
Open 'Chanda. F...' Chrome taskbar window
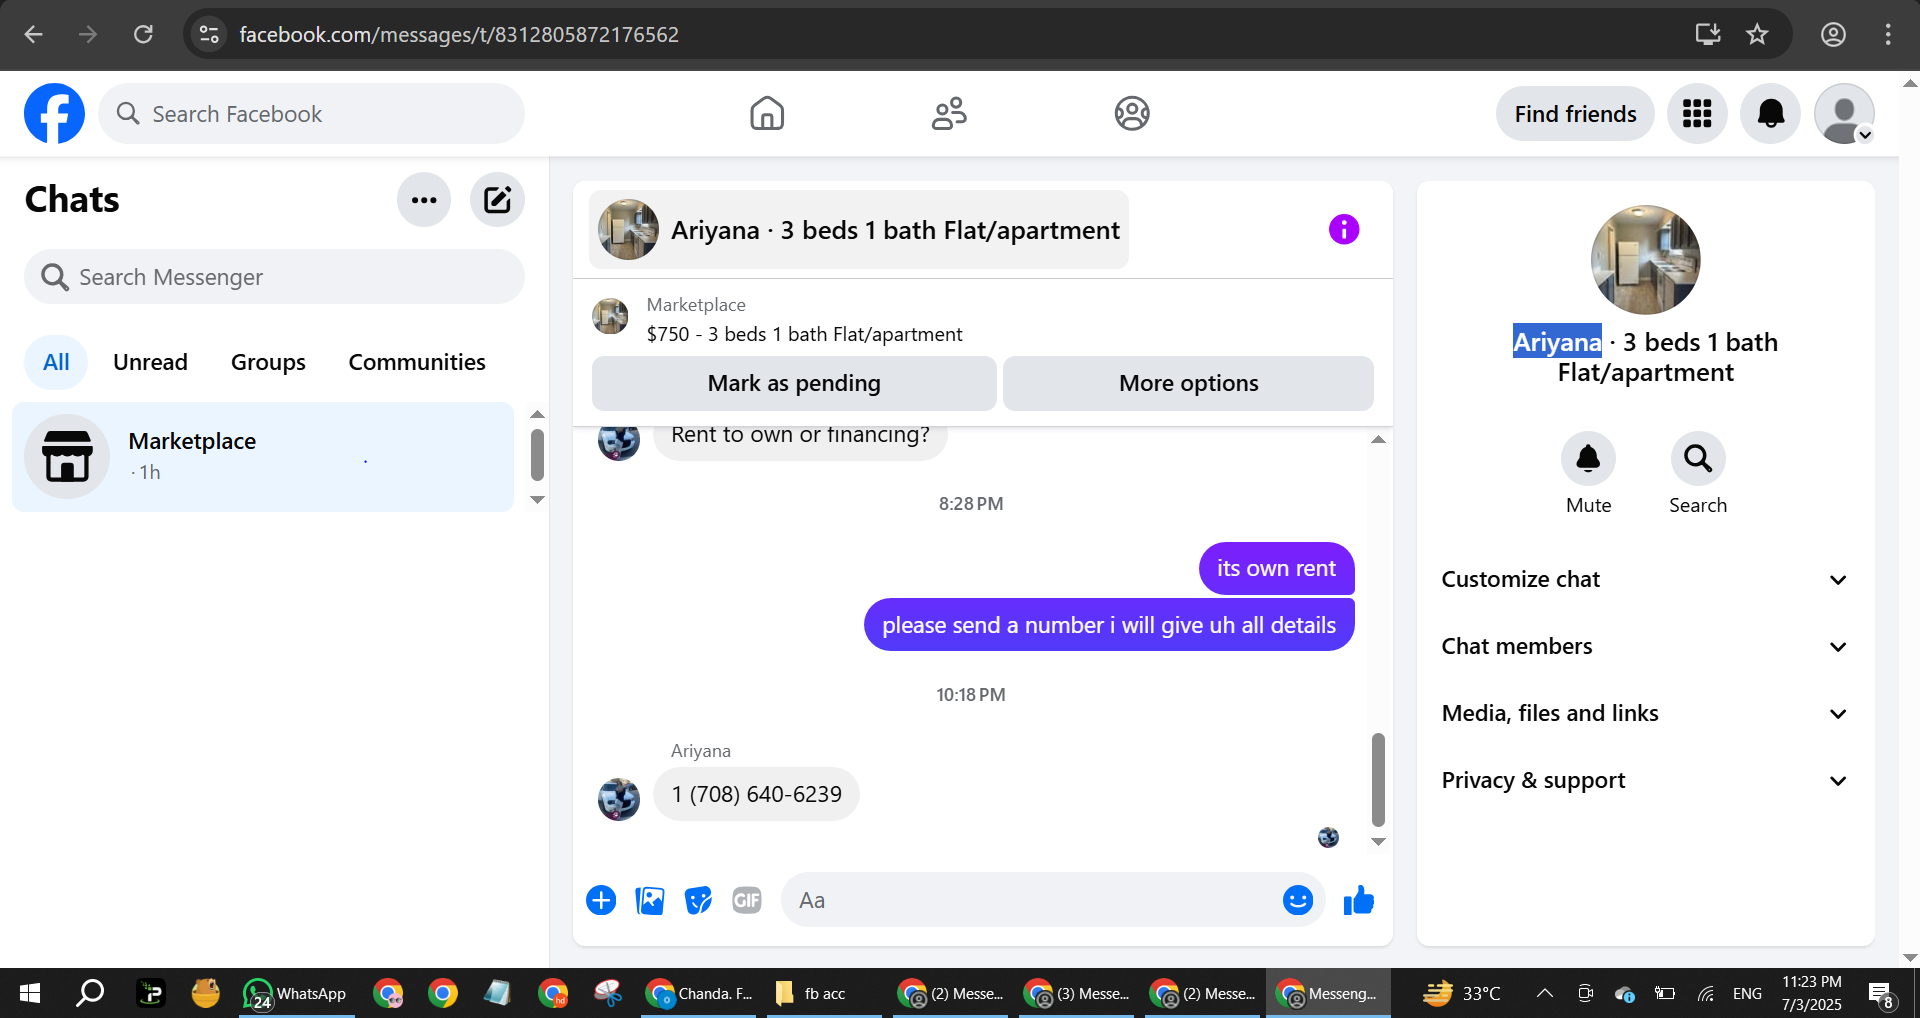(699, 993)
